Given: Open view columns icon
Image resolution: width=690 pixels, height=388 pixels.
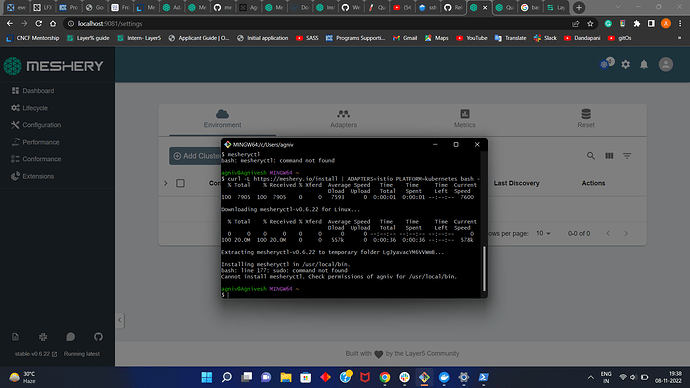Looking at the screenshot, I should (609, 156).
